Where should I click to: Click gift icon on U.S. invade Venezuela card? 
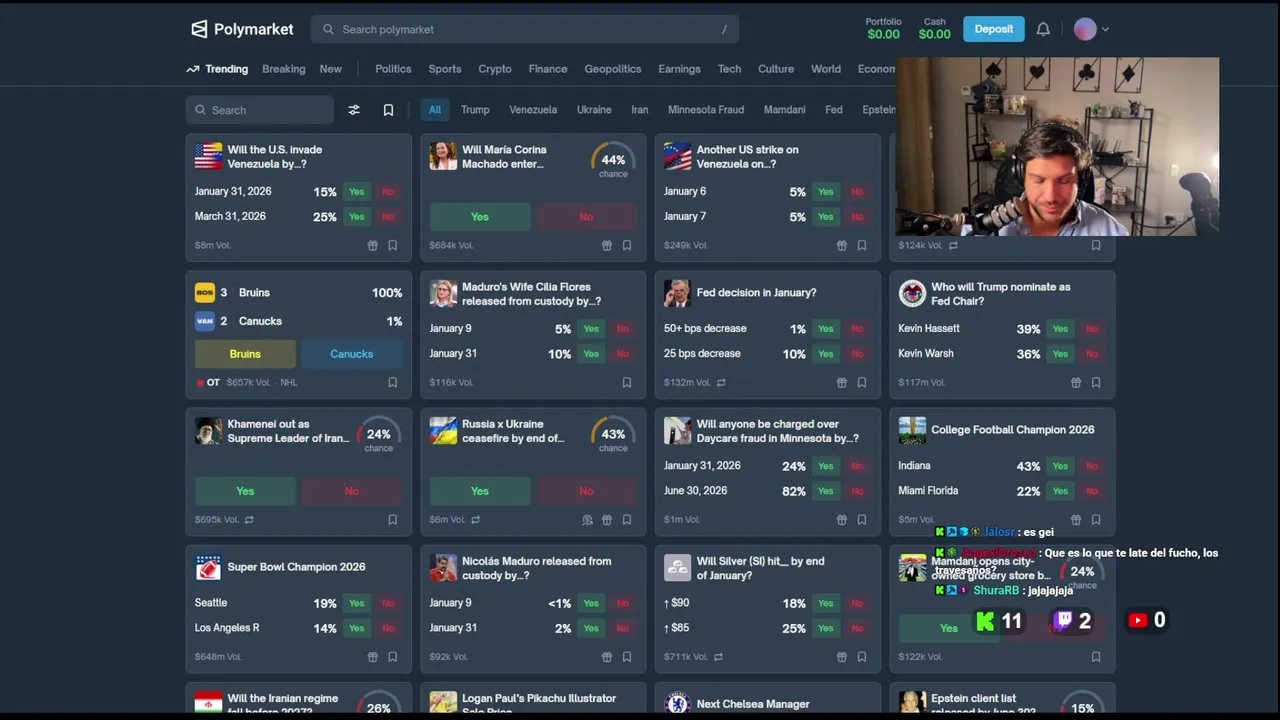tap(372, 245)
